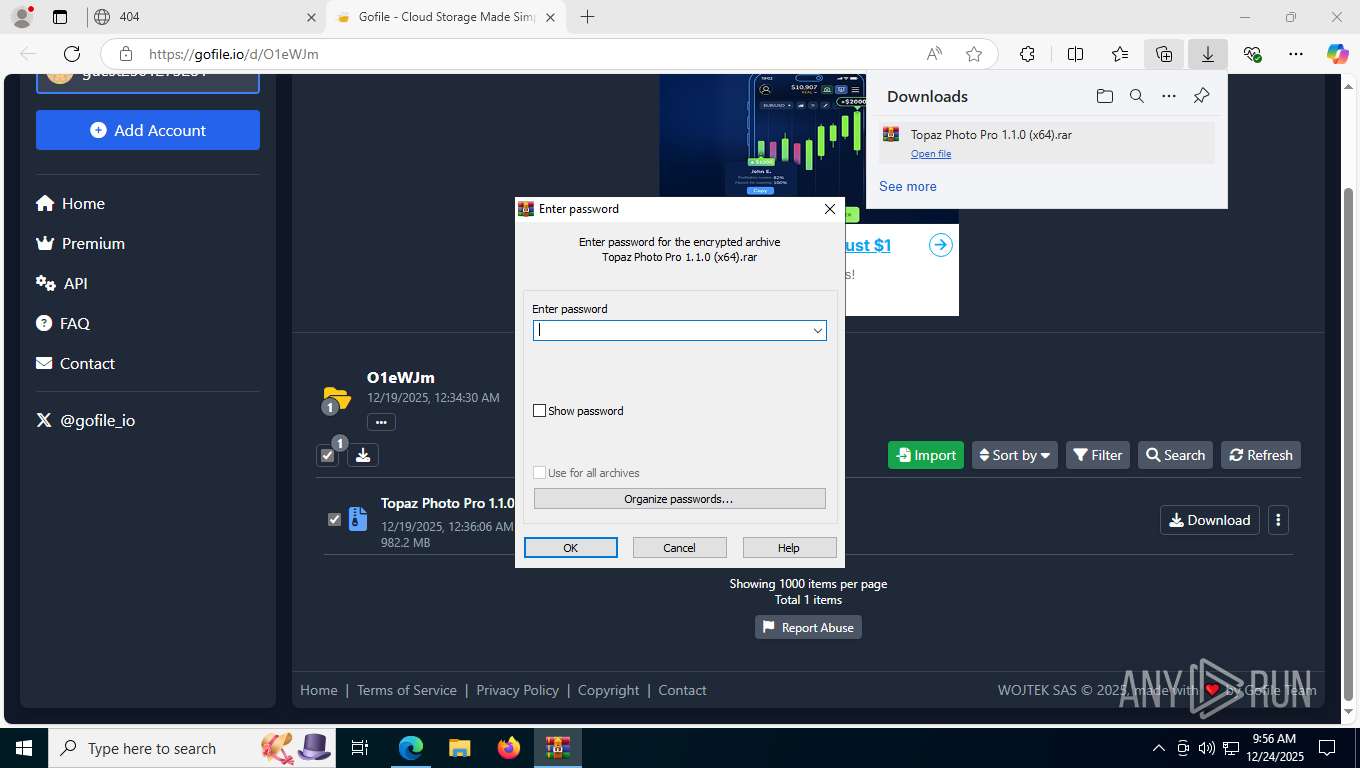Open the file's three-dot options menu
The height and width of the screenshot is (768, 1360).
click(x=1278, y=520)
